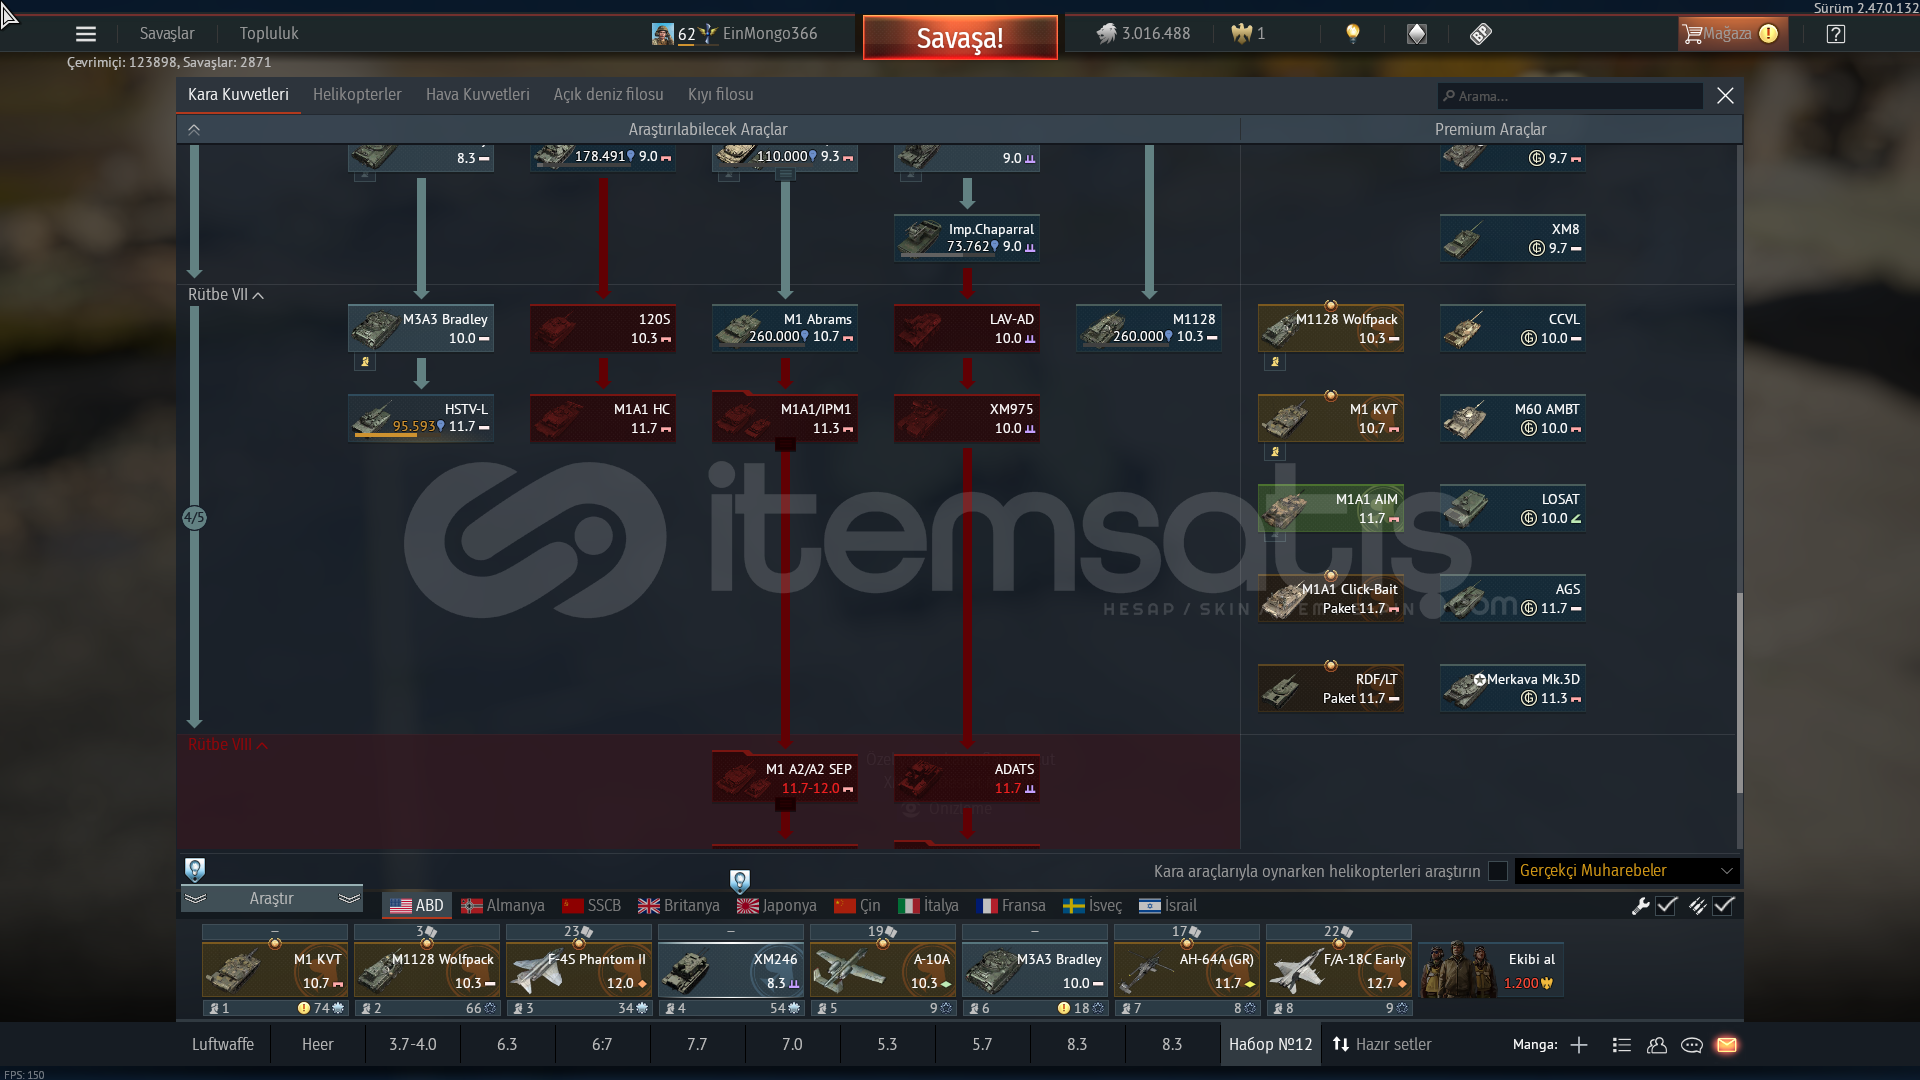Screen dimensions: 1920x1080
Task: Click the player avatar icon
Action: [x=662, y=34]
